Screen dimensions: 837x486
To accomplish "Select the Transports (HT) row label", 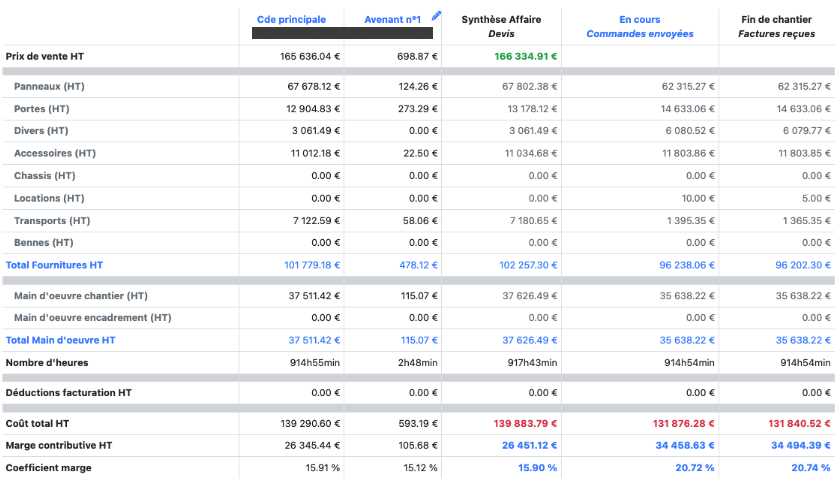I will (x=52, y=220).
